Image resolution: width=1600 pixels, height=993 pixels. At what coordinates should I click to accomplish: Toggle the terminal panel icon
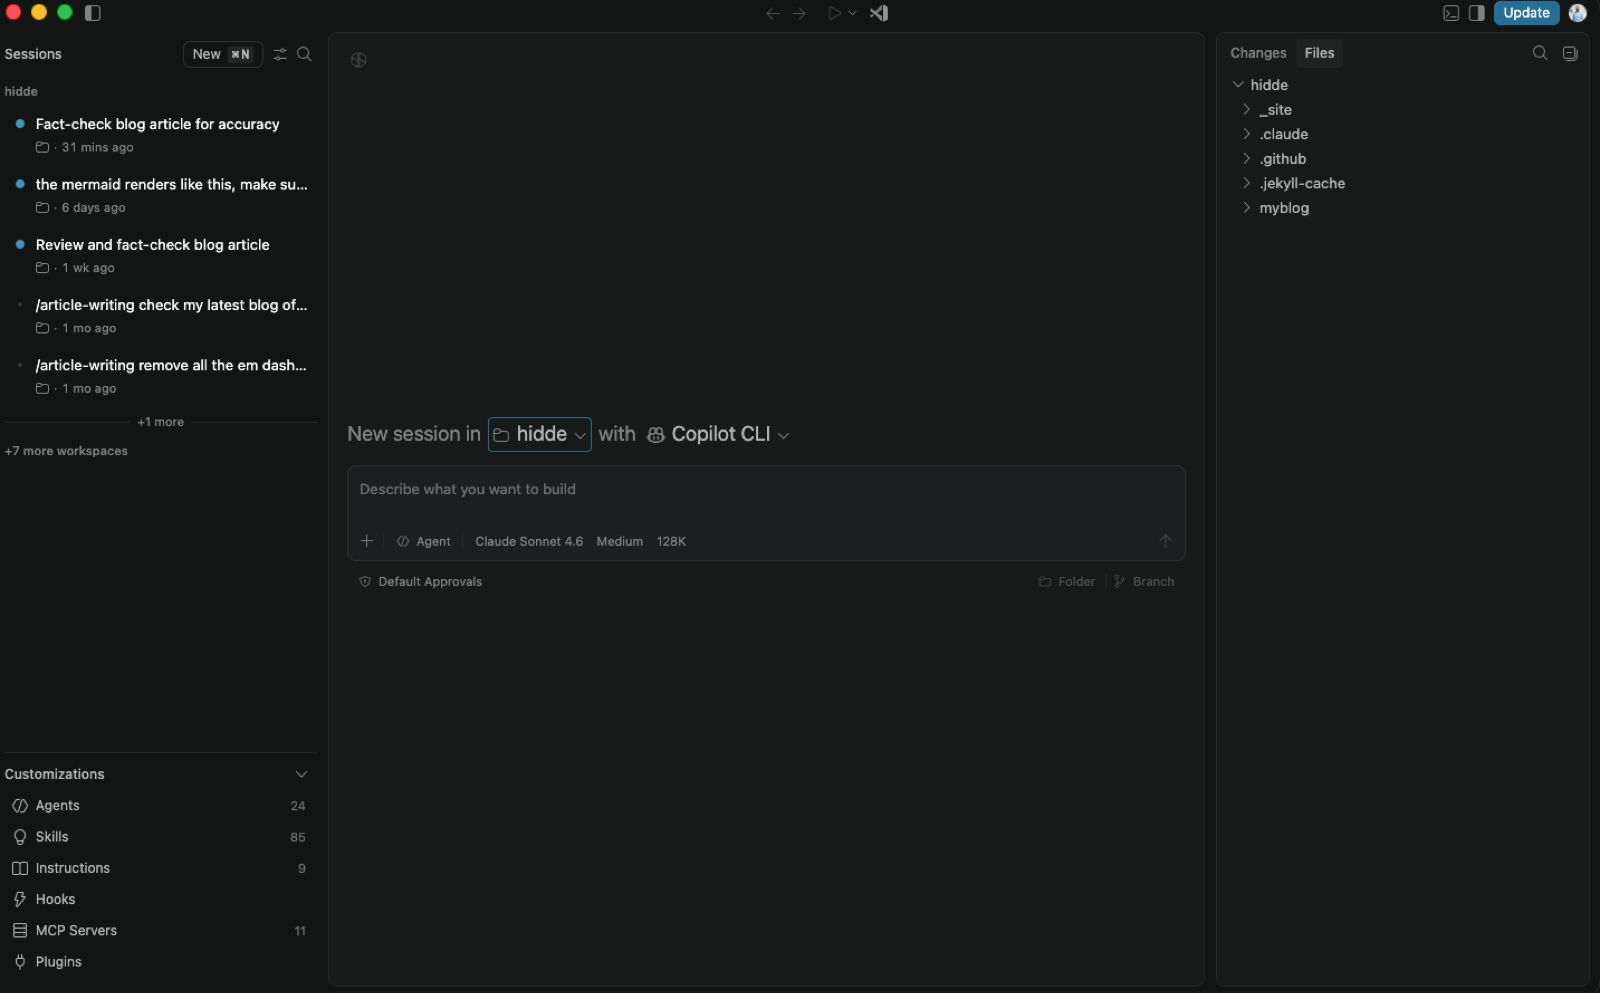1451,13
